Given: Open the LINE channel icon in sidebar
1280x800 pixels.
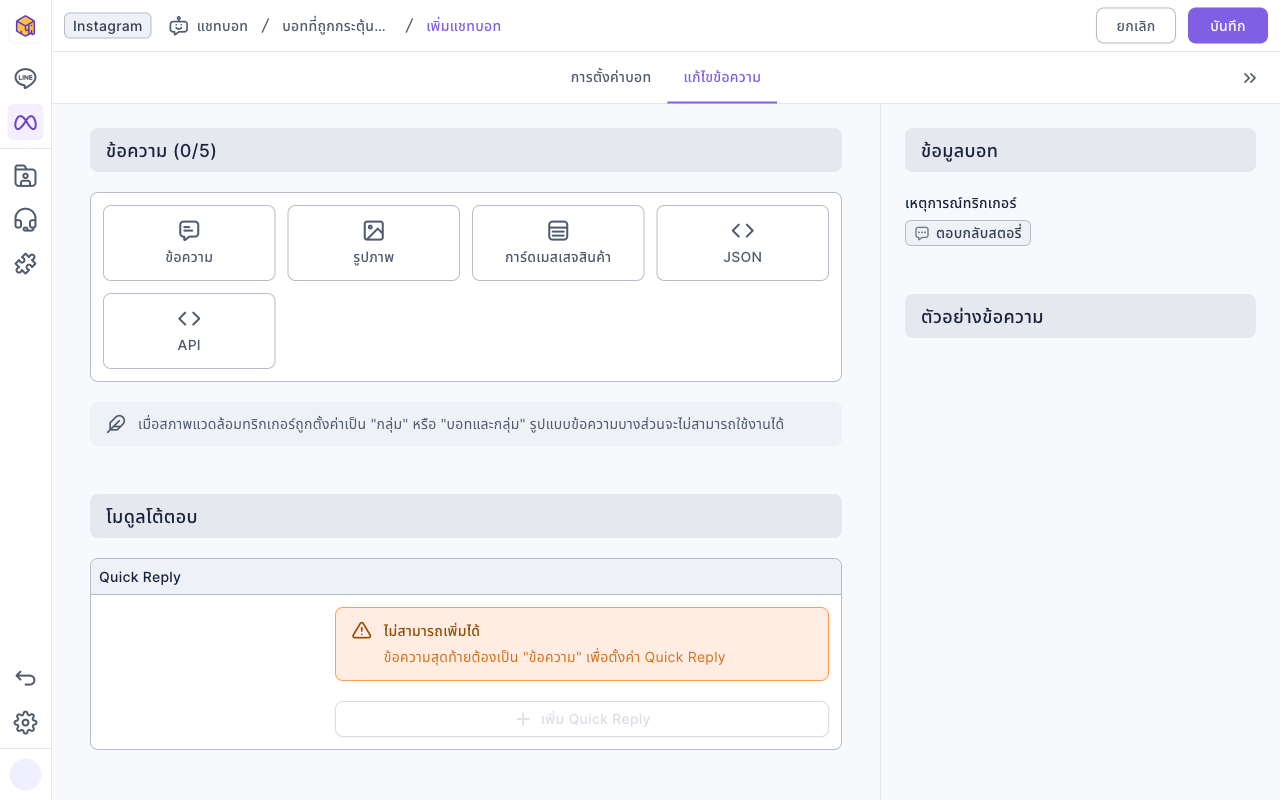Looking at the screenshot, I should (x=26, y=78).
